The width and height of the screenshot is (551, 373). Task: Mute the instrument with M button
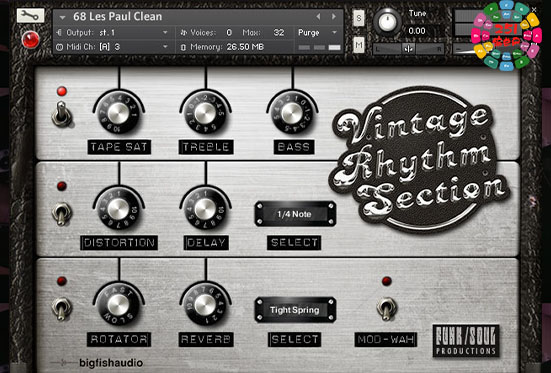359,45
